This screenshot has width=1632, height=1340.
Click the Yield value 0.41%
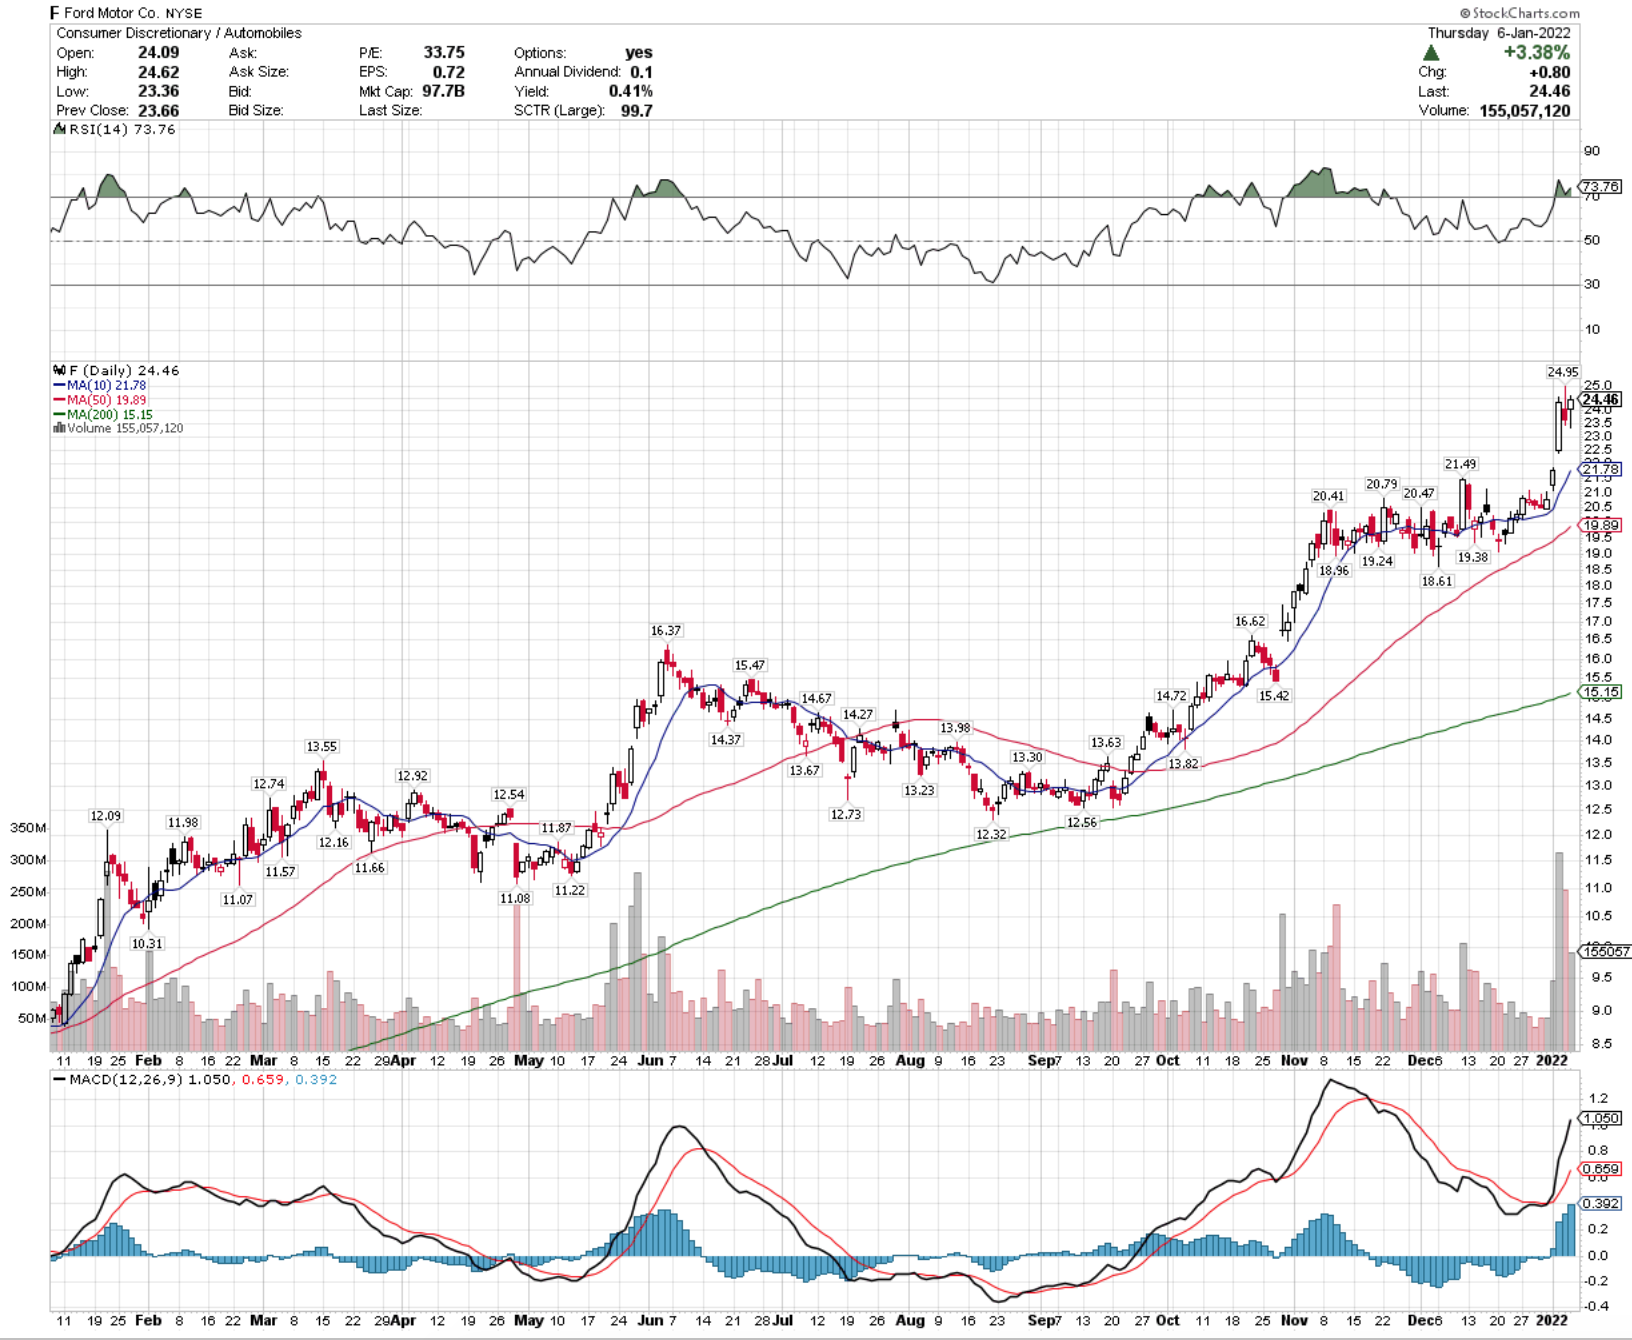[630, 91]
